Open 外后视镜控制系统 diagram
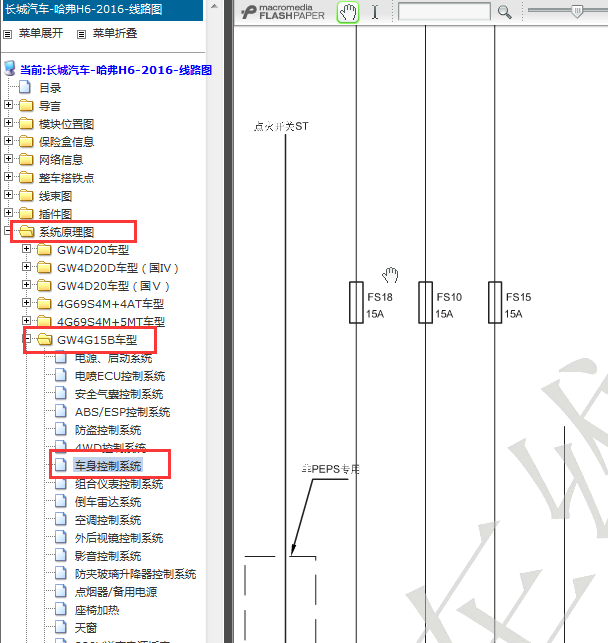This screenshot has width=608, height=643. click(x=119, y=538)
